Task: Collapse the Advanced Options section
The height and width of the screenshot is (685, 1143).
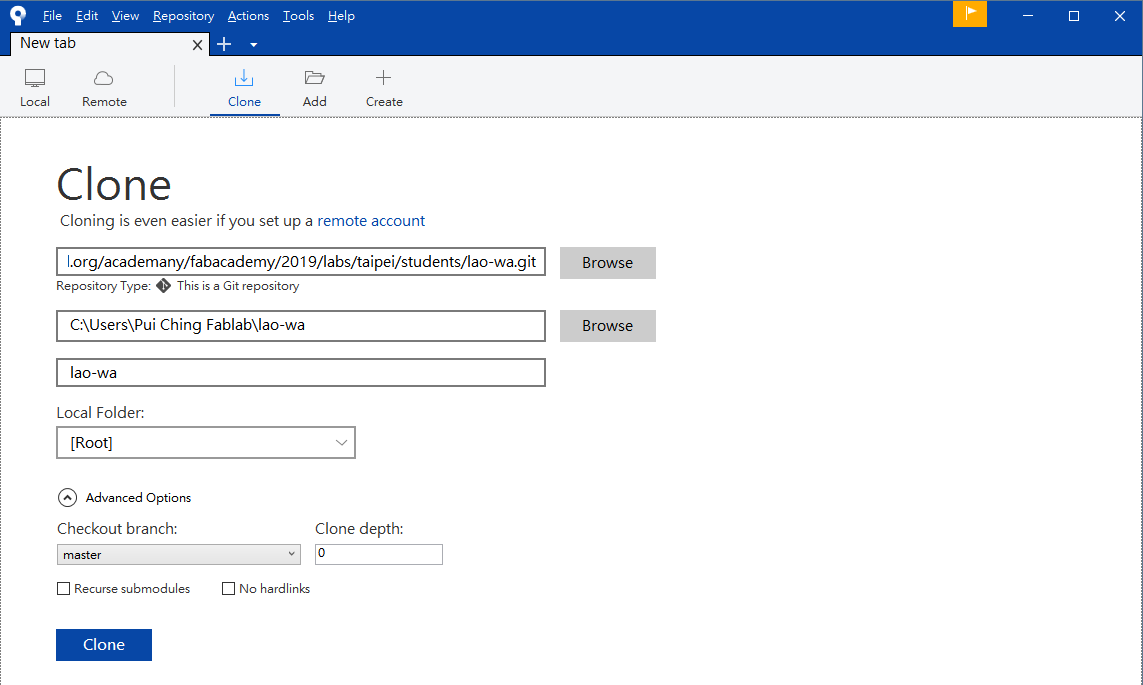Action: [67, 497]
